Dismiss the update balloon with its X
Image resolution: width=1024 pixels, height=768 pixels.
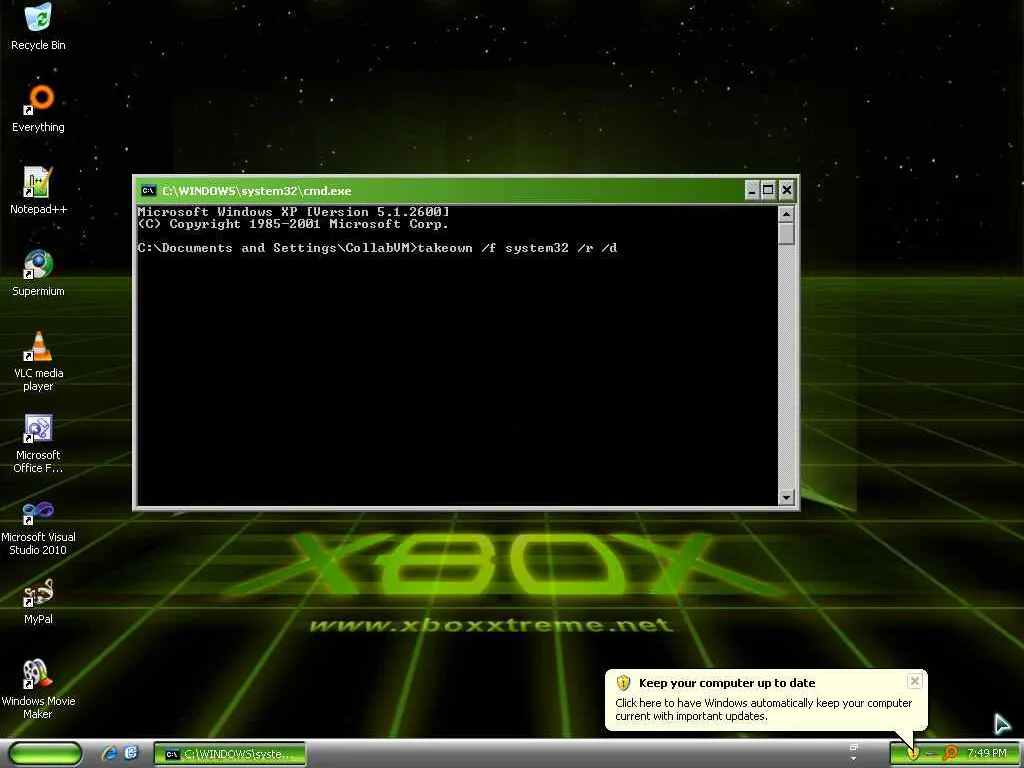[914, 681]
